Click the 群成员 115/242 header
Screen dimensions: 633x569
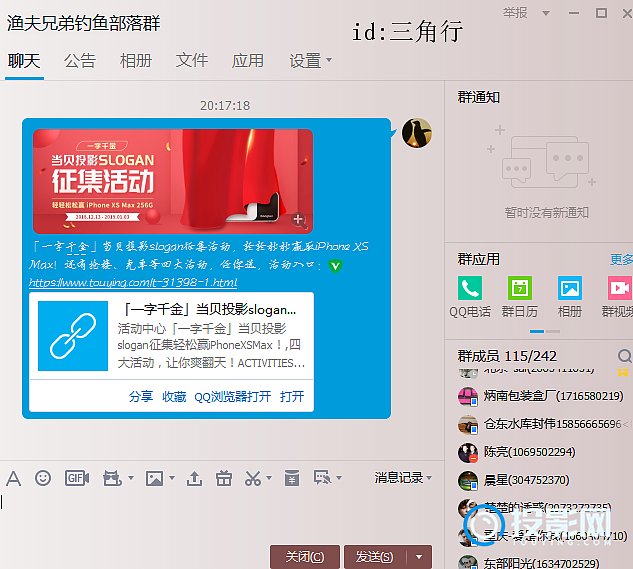(x=507, y=356)
